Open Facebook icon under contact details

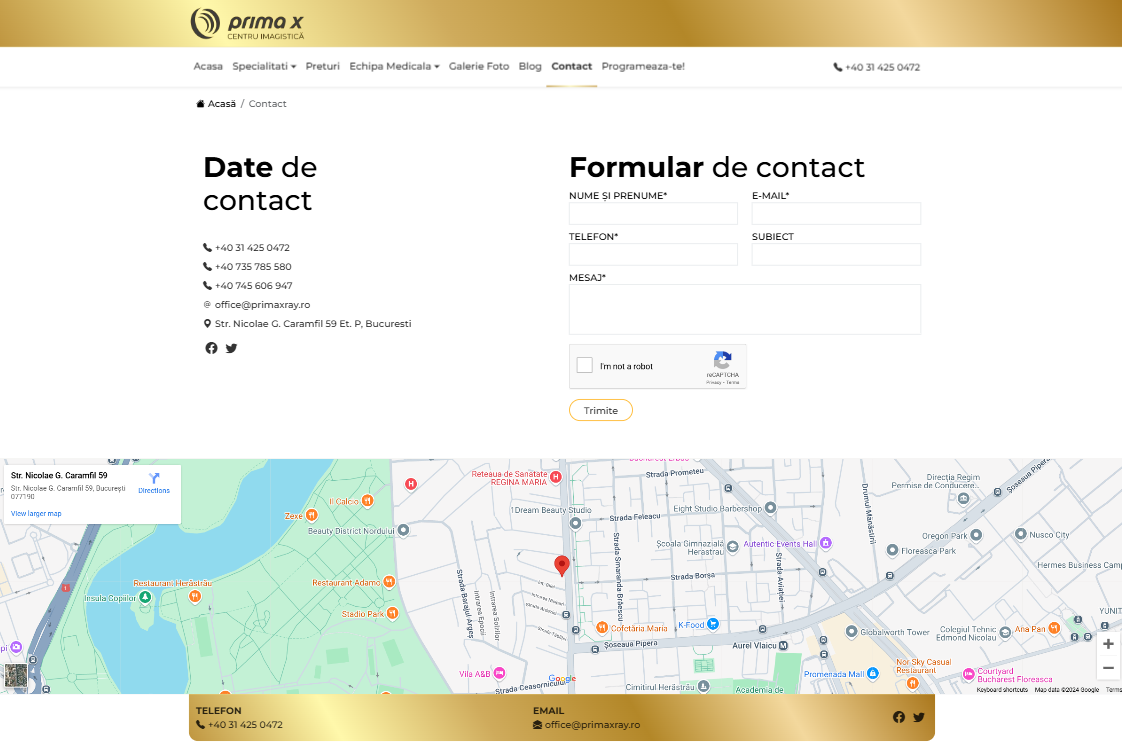pyautogui.click(x=211, y=348)
